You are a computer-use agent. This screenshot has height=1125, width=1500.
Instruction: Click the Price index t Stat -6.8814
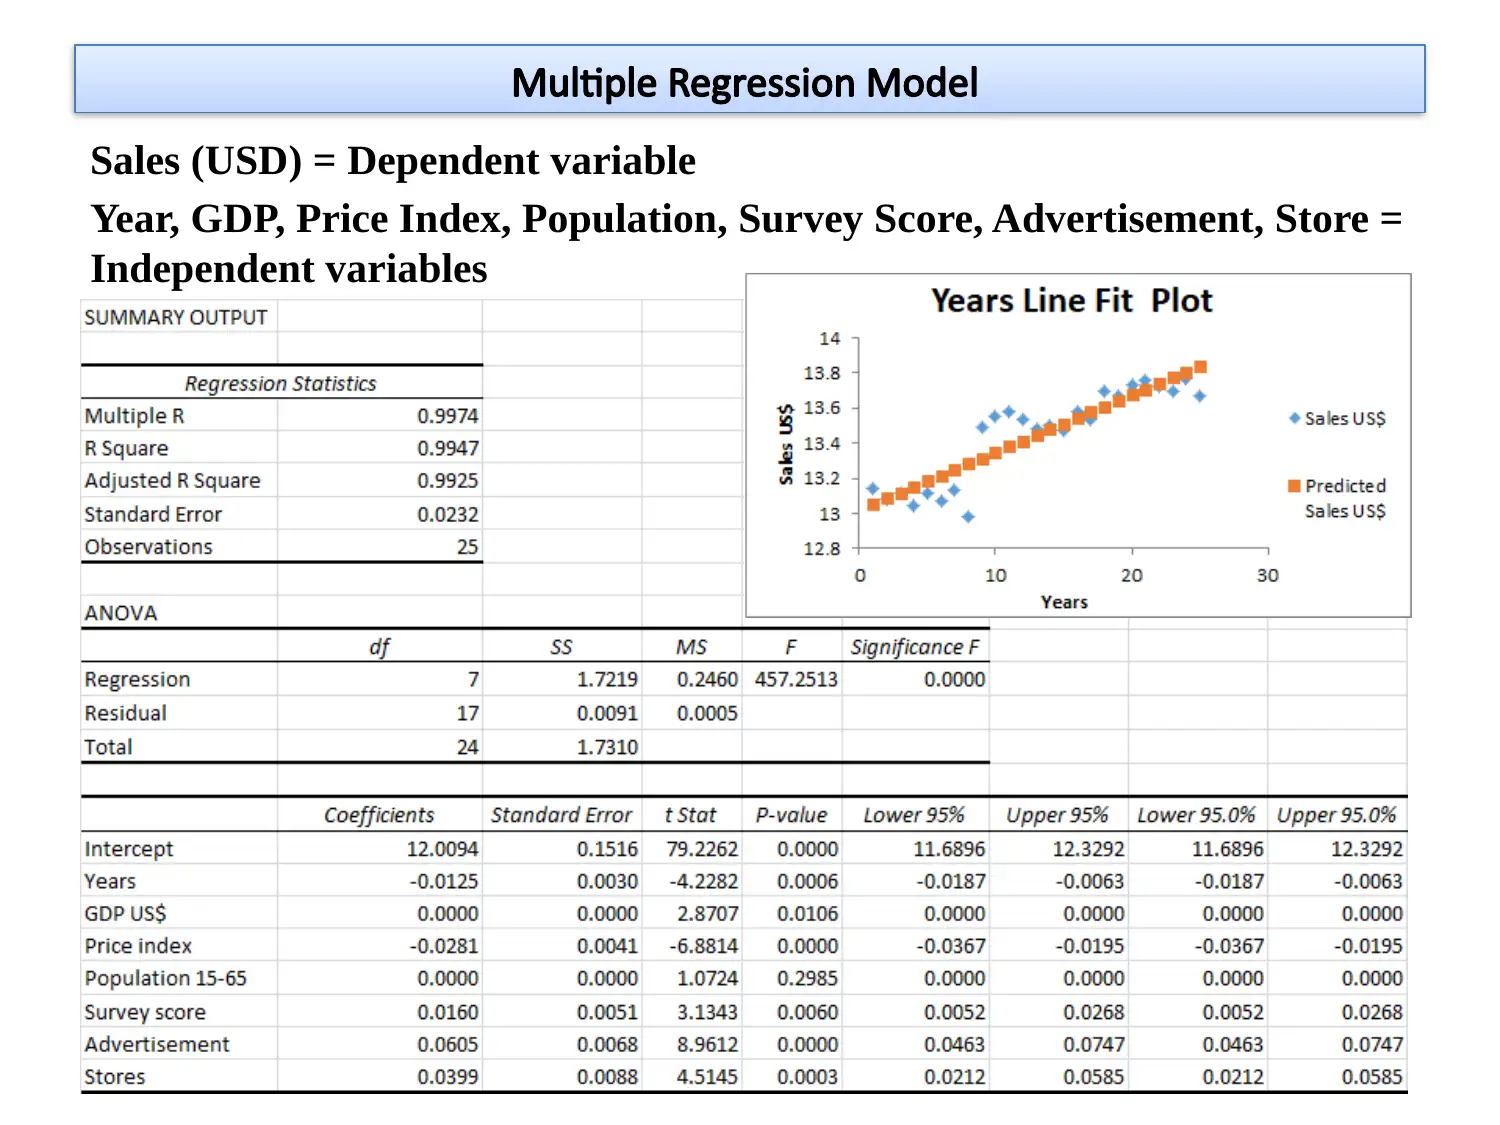coord(703,946)
